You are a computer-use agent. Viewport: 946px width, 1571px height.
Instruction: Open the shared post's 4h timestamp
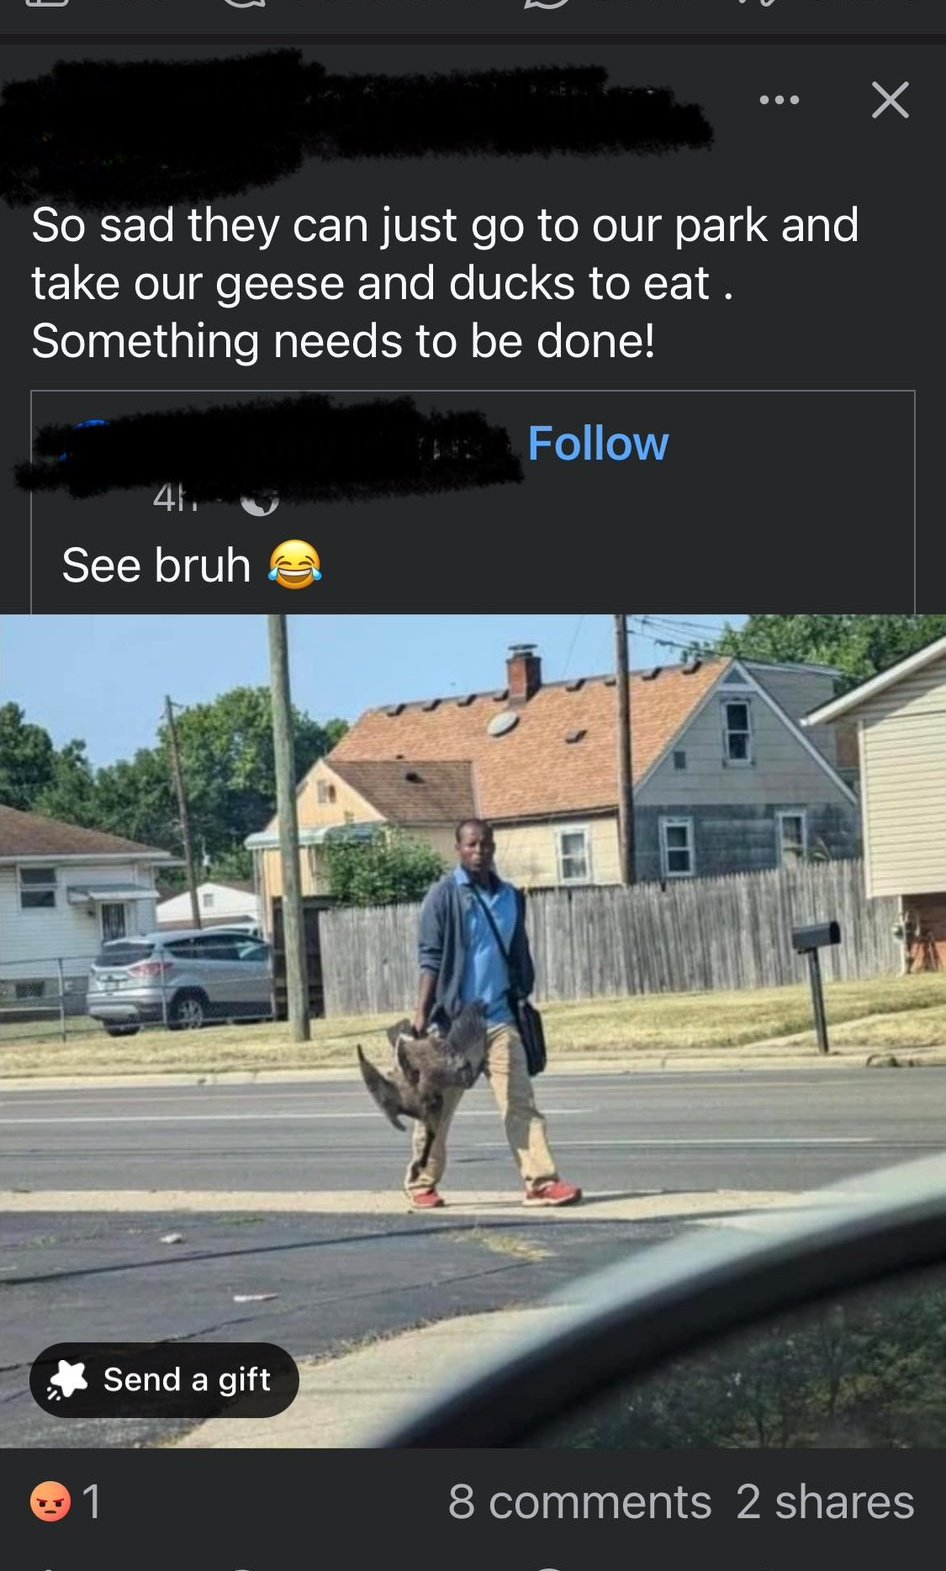coord(174,499)
